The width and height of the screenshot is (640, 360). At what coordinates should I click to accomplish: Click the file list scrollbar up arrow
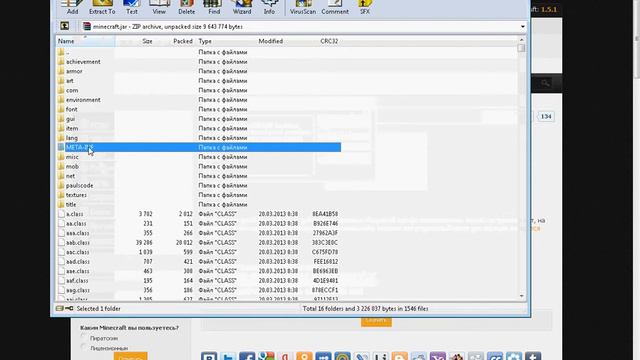(x=521, y=40)
